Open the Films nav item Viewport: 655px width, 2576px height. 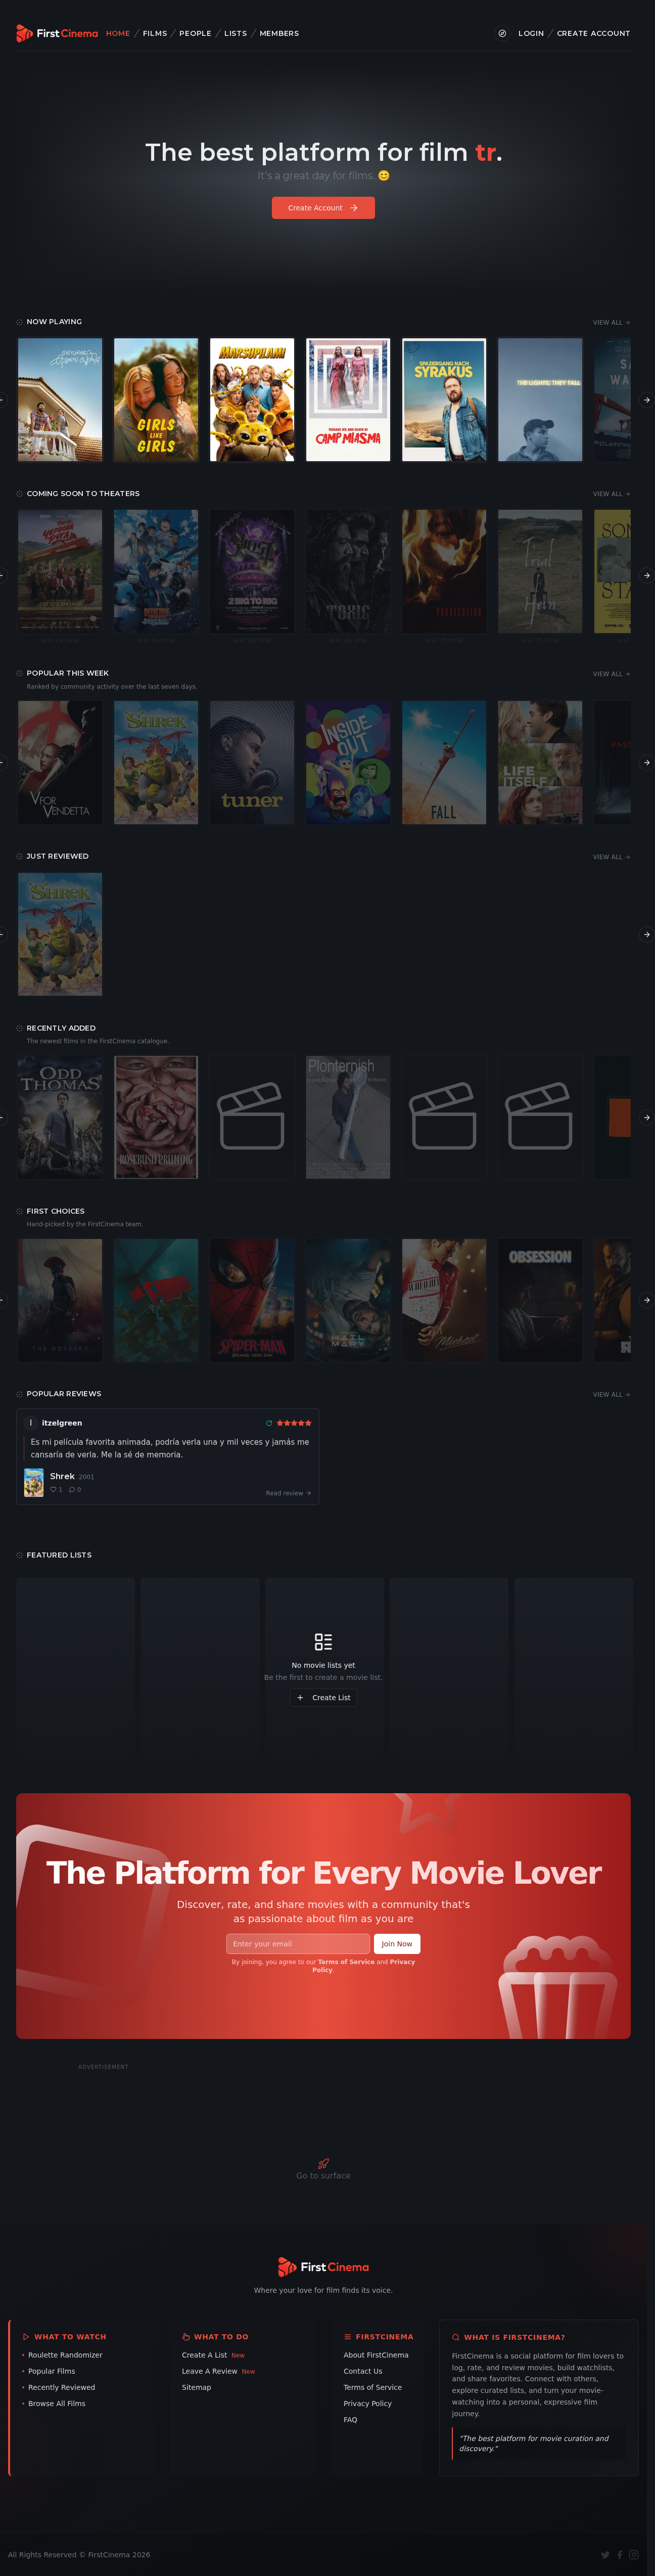[155, 33]
